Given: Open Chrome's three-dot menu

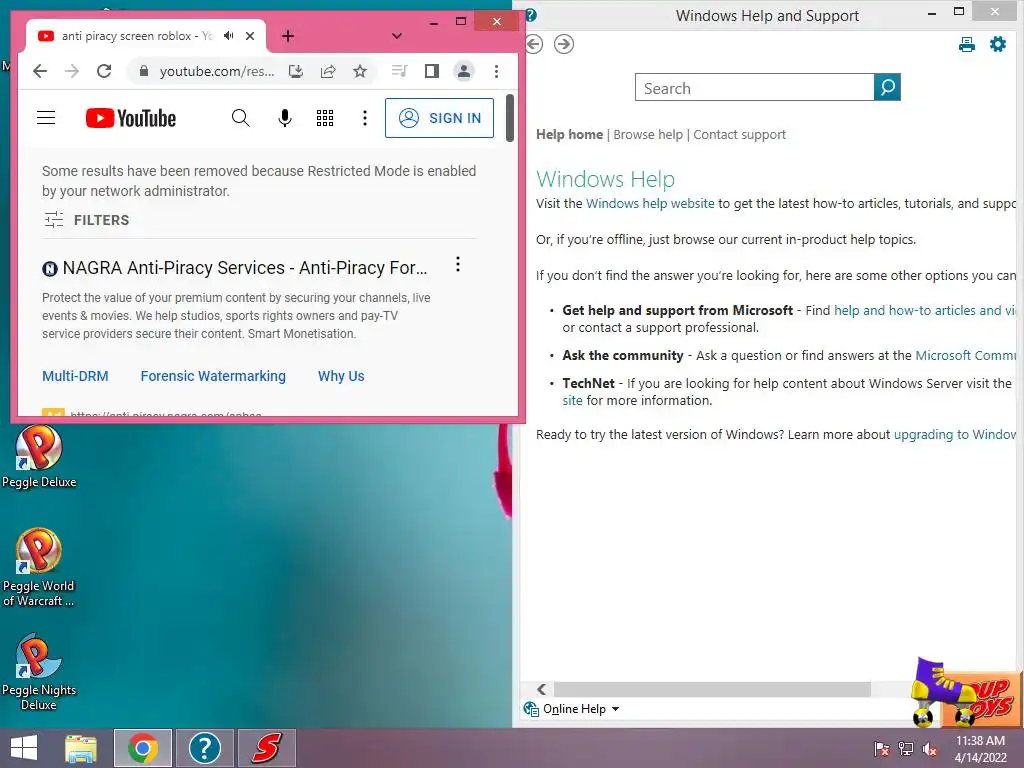Looking at the screenshot, I should 496,71.
